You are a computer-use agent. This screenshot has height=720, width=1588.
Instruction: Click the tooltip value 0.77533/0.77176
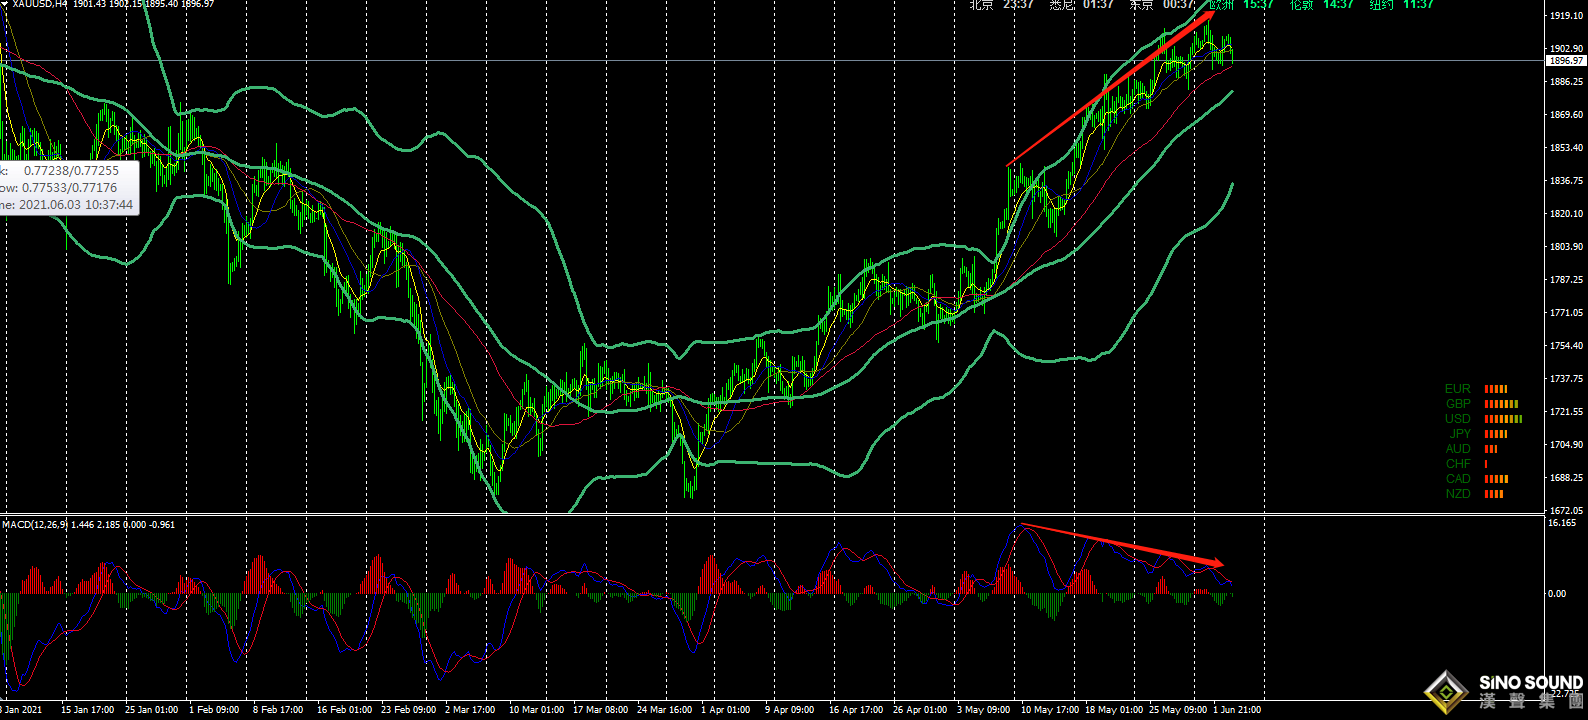(70, 188)
